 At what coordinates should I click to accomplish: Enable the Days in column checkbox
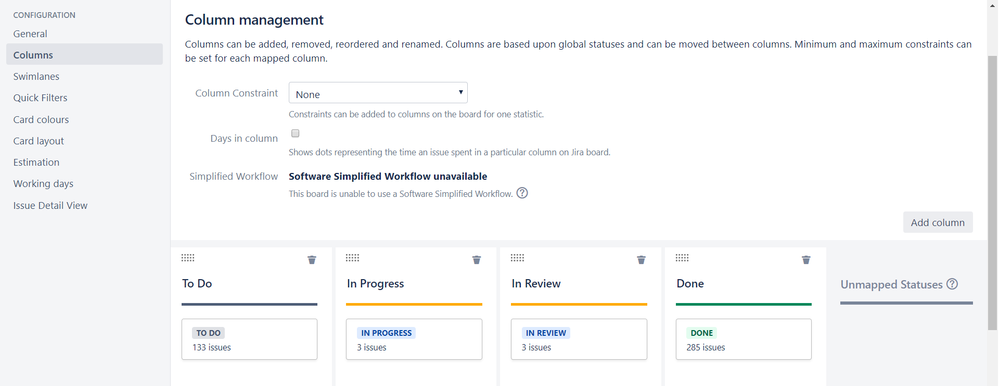(x=295, y=134)
